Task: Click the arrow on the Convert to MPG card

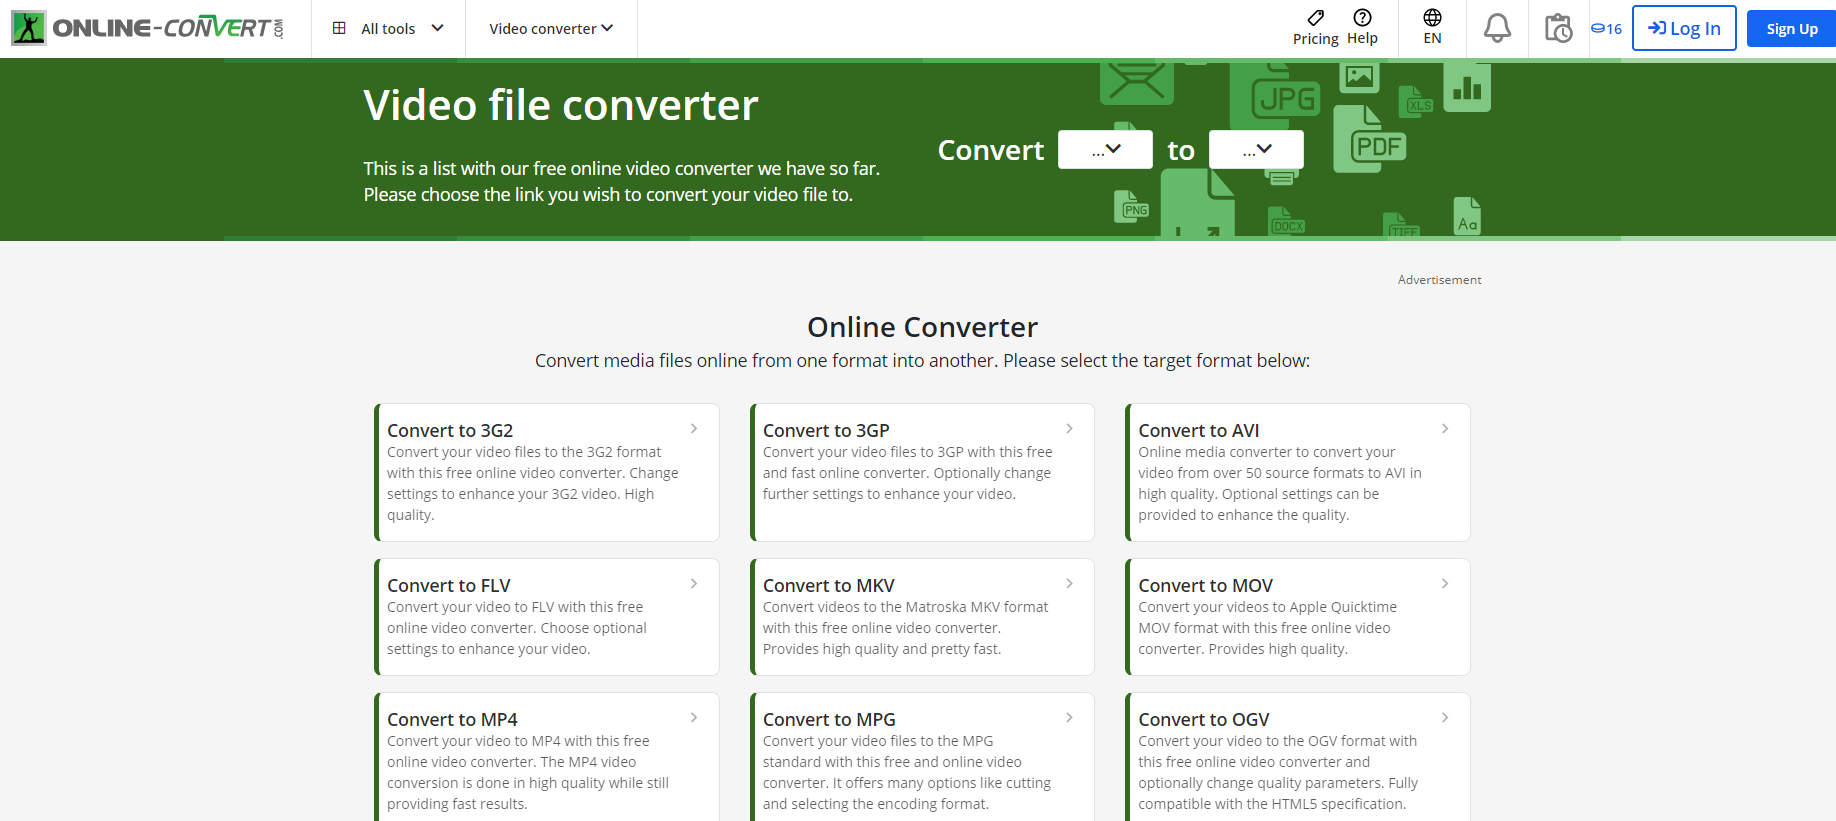Action: point(1069,717)
